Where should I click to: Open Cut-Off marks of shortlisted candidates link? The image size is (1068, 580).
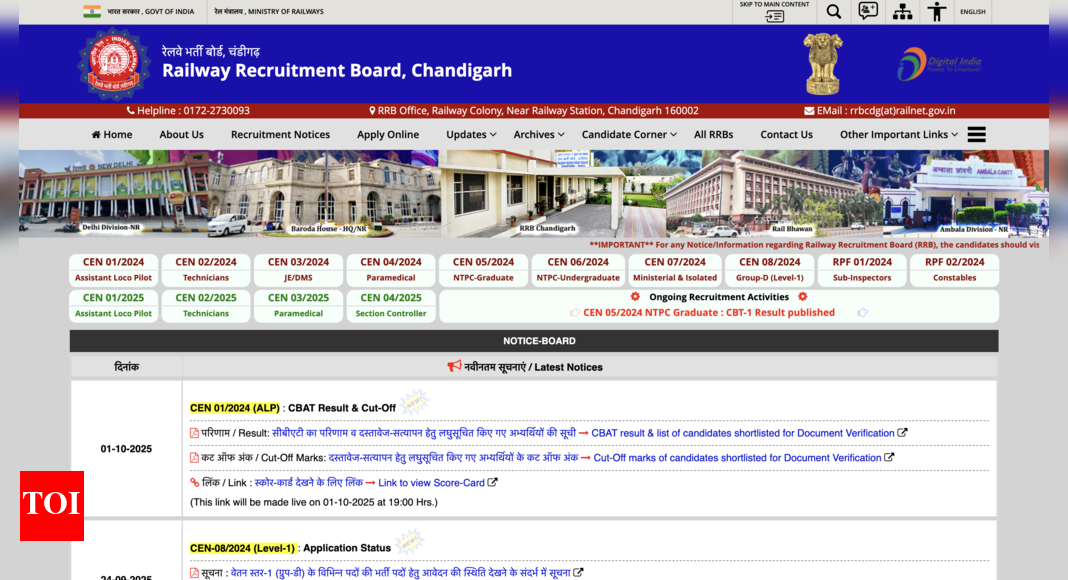tap(737, 458)
